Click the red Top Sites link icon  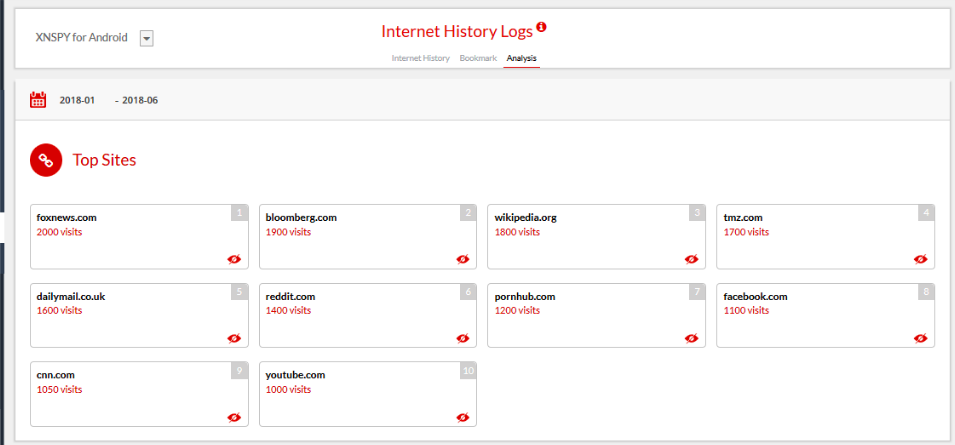point(46,159)
